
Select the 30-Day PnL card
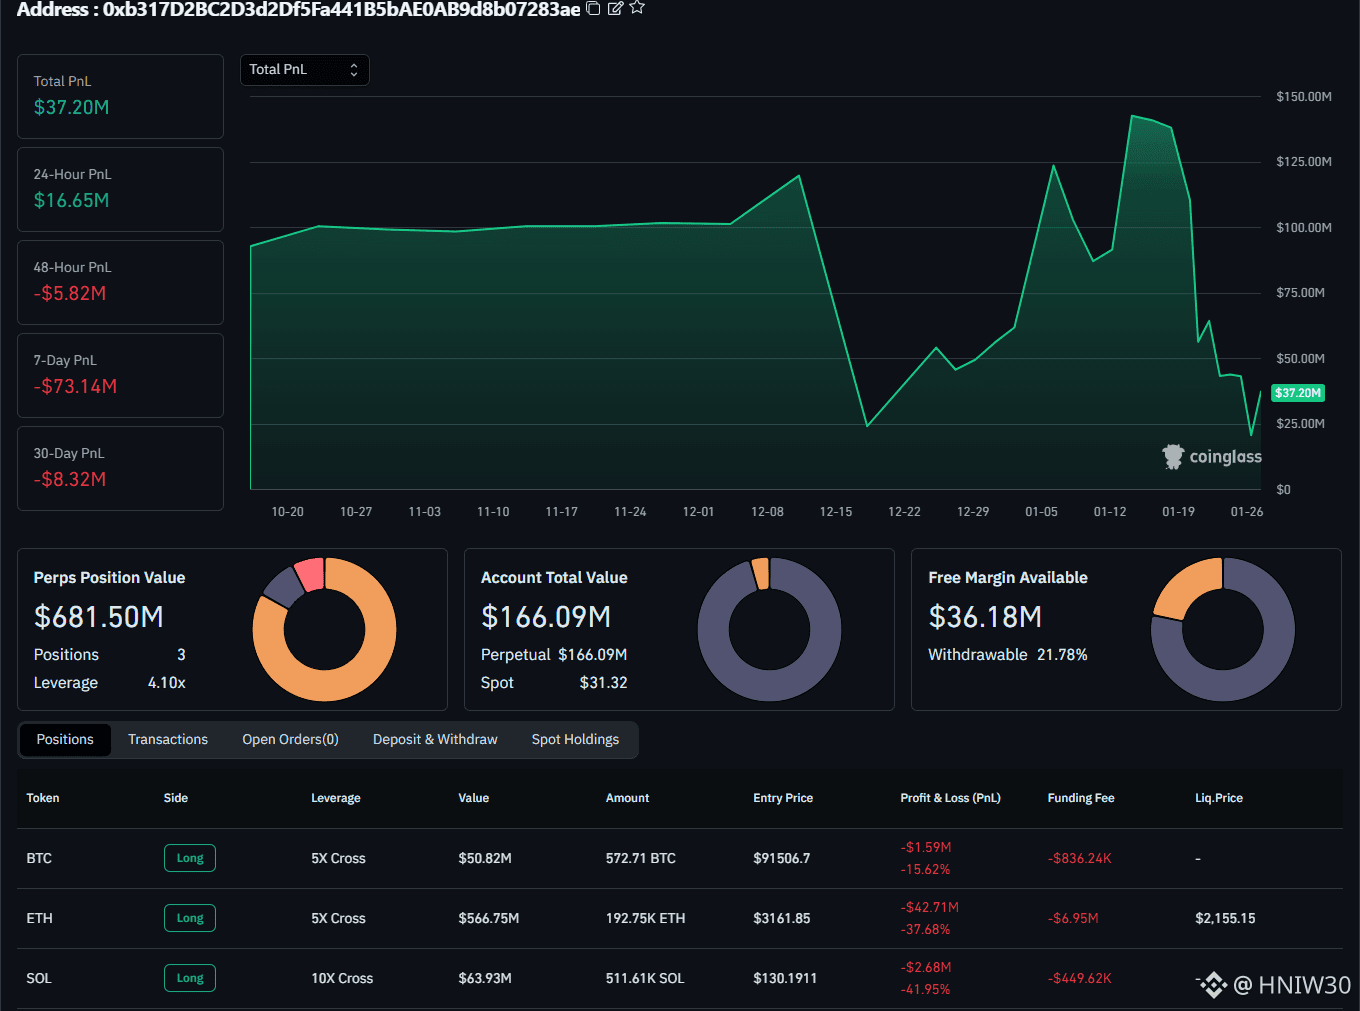tap(120, 468)
